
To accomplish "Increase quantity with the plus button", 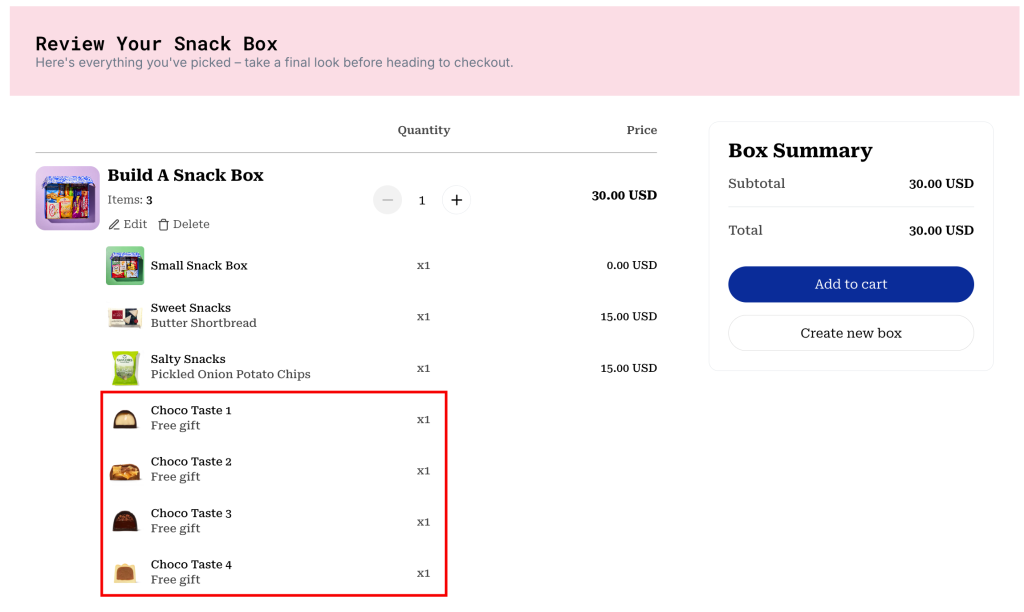I will tap(456, 200).
